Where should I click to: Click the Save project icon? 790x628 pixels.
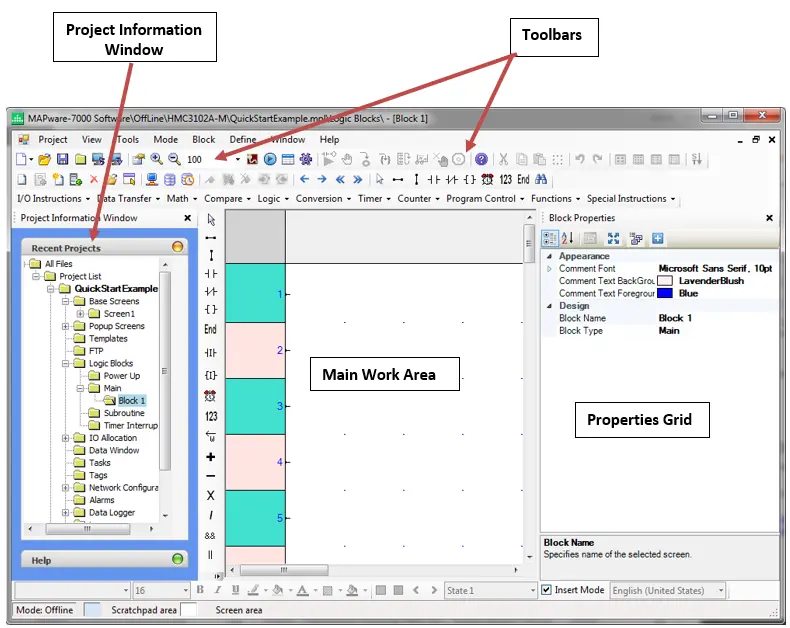coord(62,159)
